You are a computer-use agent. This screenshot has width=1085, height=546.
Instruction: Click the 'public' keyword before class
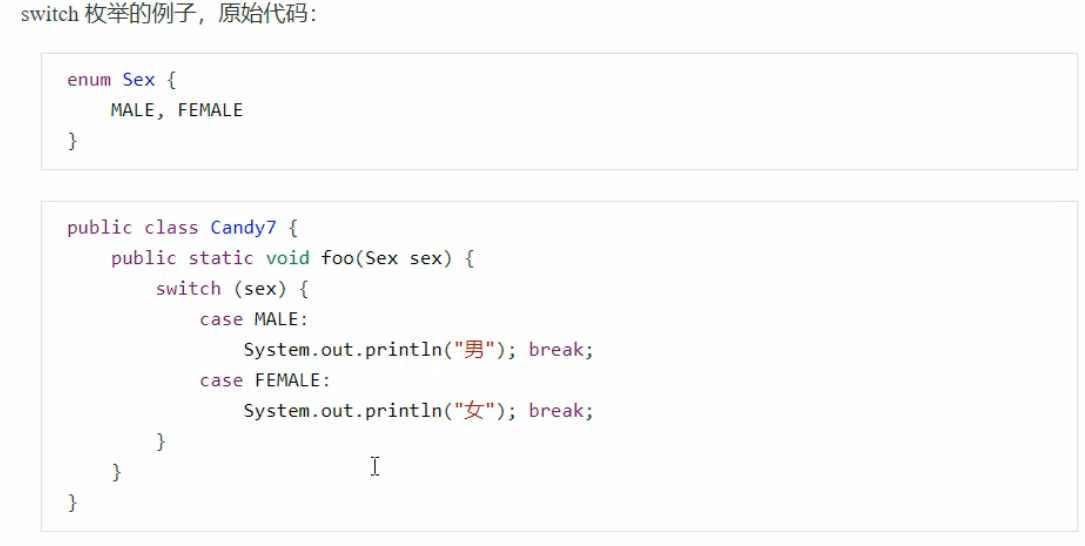(x=100, y=228)
